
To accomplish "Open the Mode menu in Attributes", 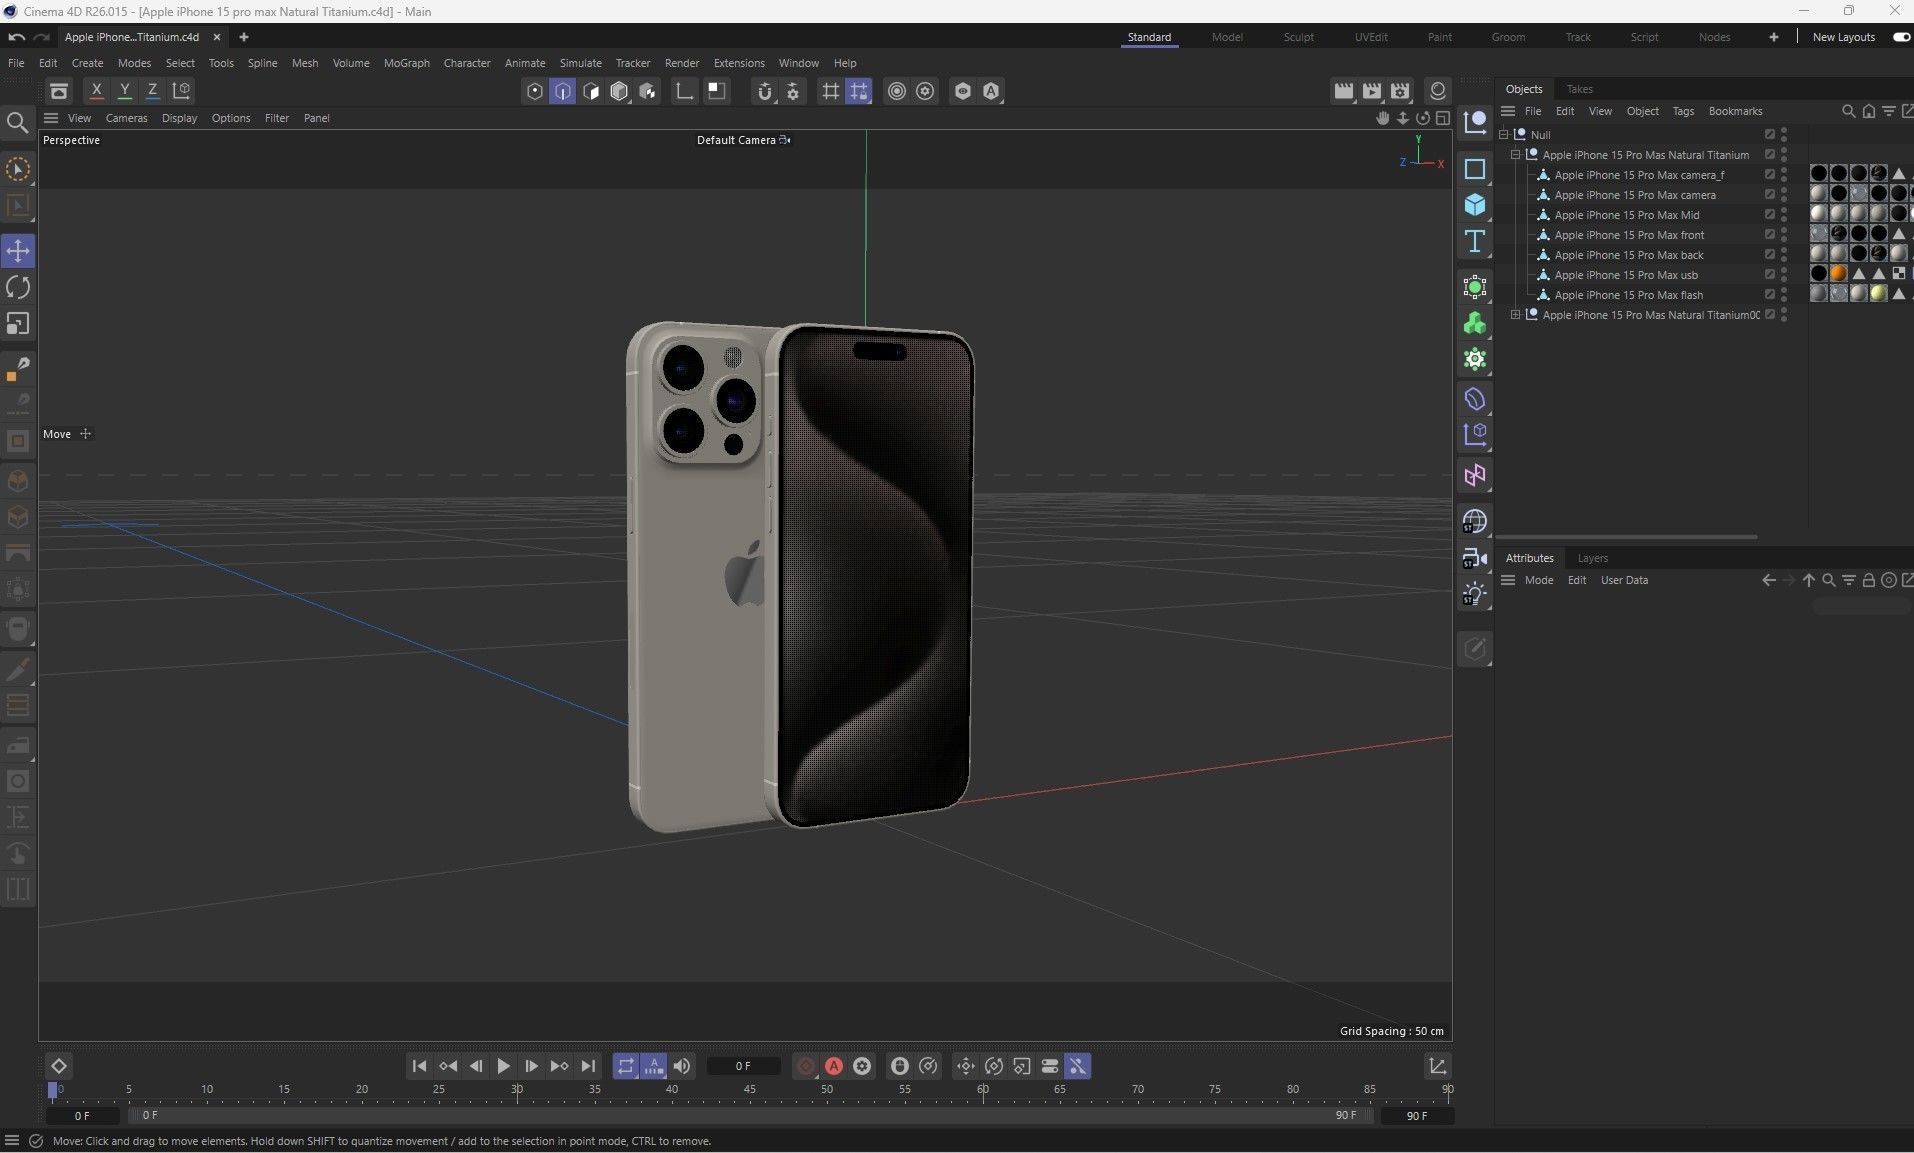I will 1539,580.
